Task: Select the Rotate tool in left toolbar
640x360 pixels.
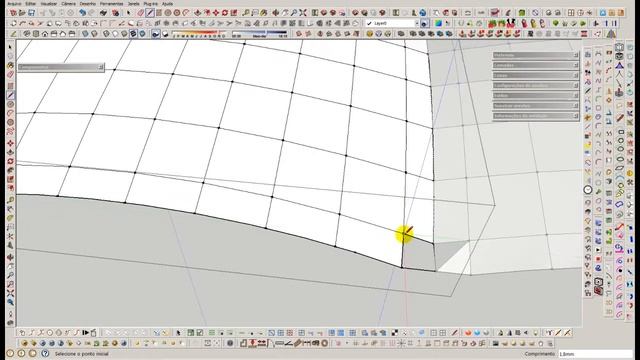Action: coord(11,161)
